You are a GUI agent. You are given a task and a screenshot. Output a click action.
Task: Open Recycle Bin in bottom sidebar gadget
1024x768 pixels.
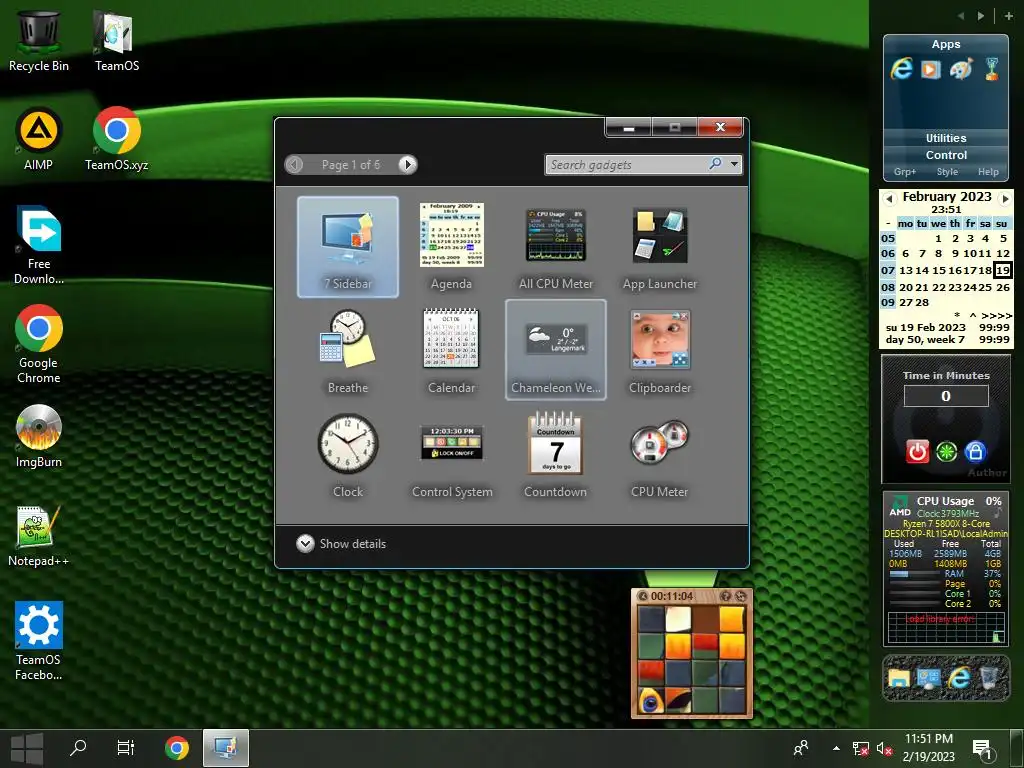point(989,679)
